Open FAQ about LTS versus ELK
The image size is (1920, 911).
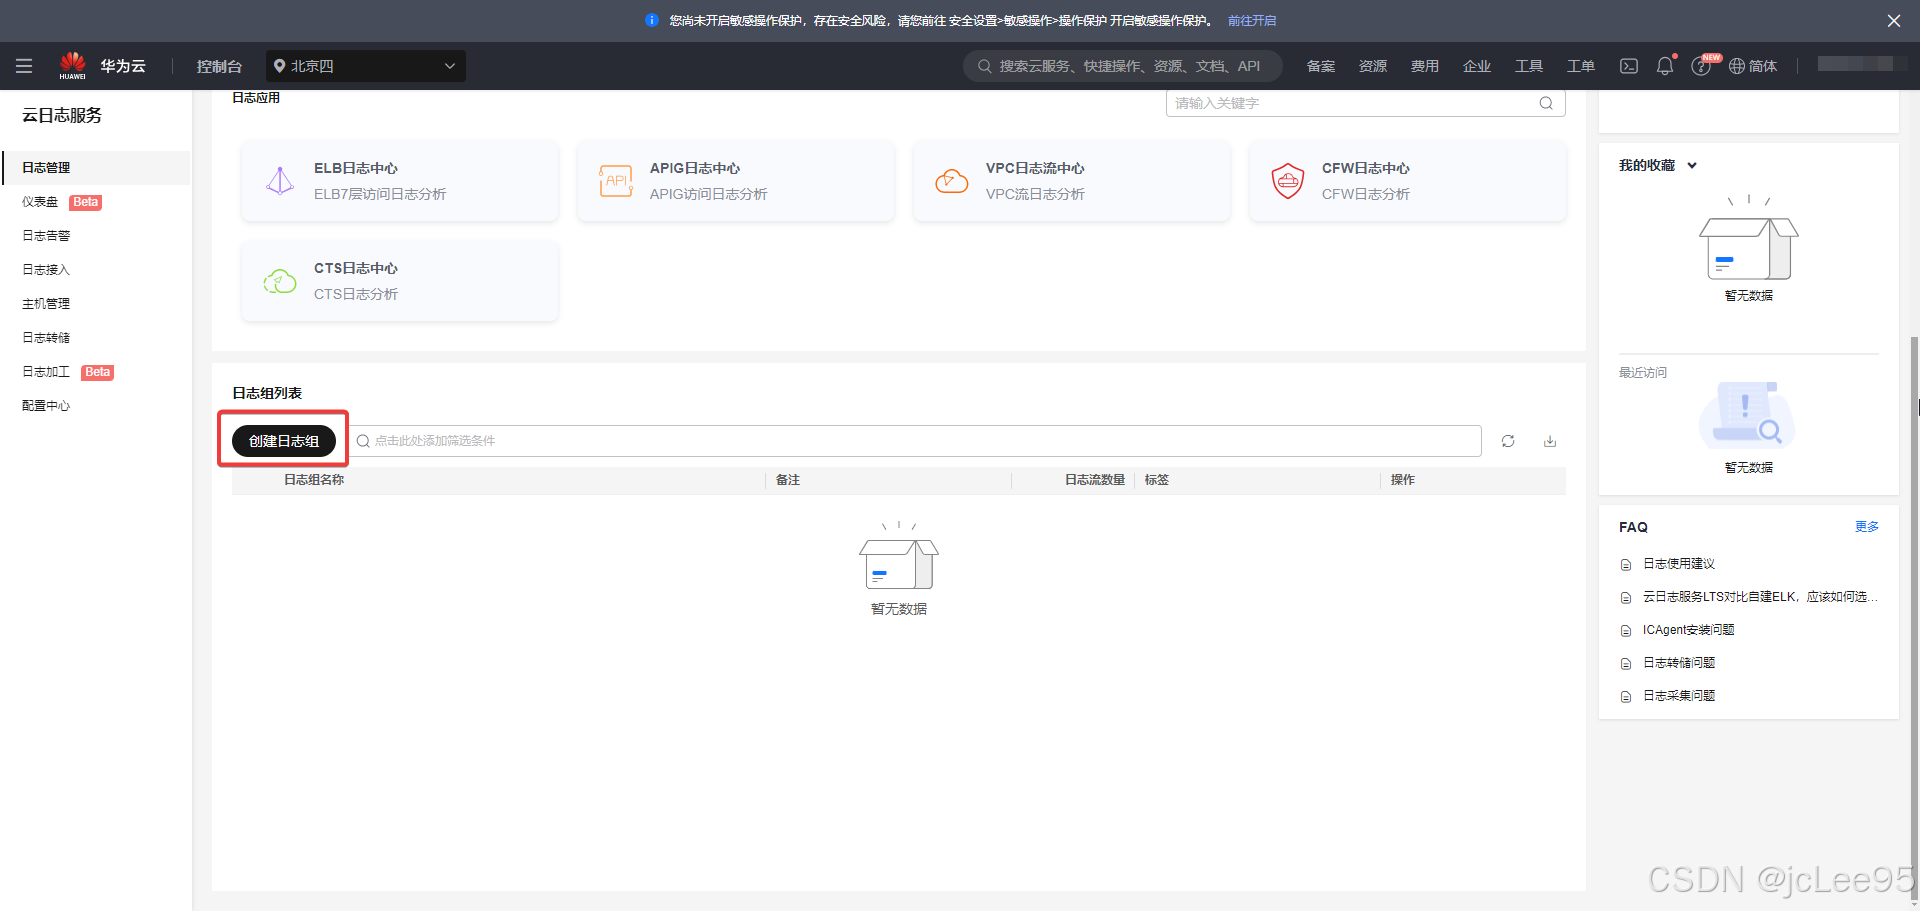tap(1760, 597)
